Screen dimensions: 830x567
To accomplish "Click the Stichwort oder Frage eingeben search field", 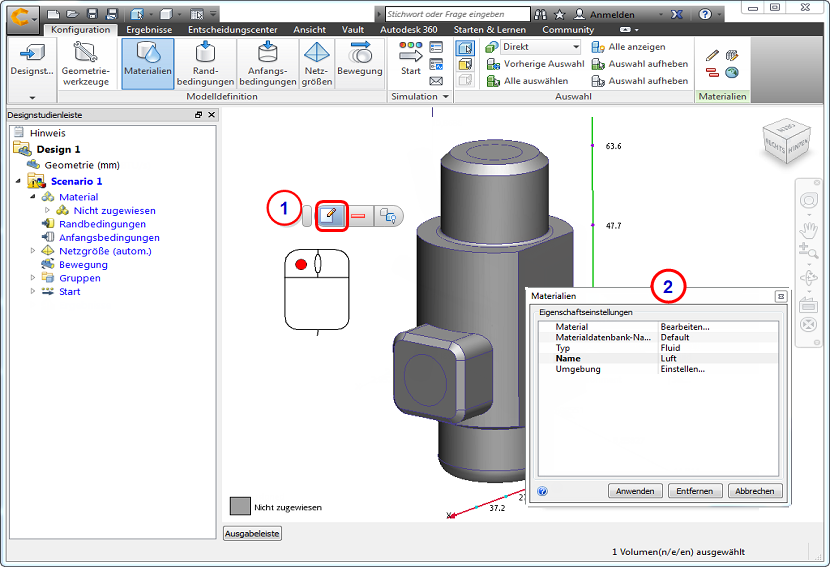I will [457, 14].
